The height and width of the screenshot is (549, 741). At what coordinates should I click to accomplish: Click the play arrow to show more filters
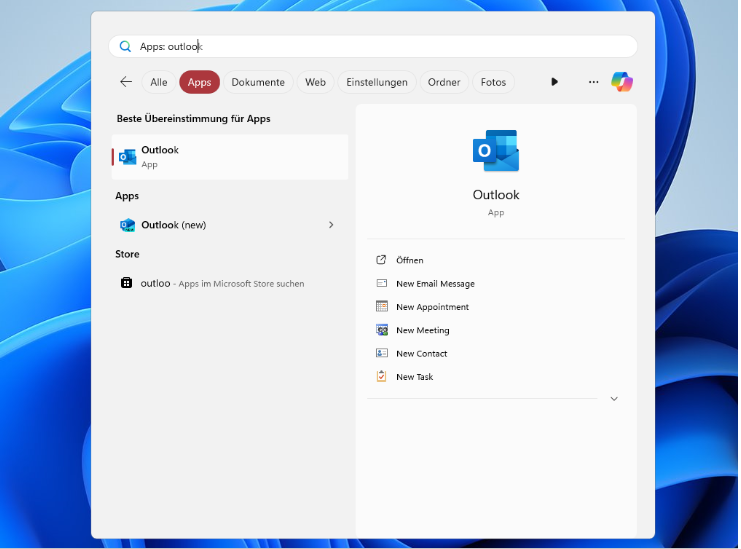[x=554, y=82]
